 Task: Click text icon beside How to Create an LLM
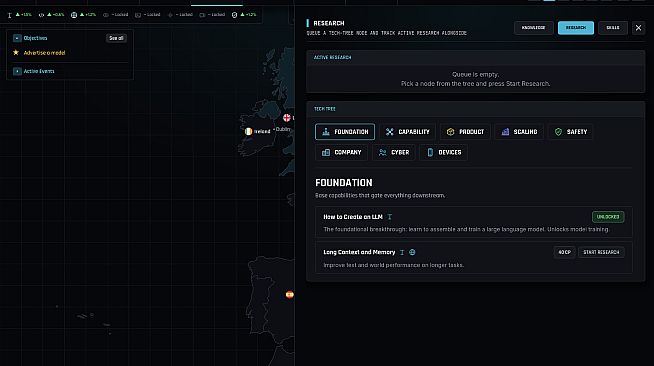390,217
